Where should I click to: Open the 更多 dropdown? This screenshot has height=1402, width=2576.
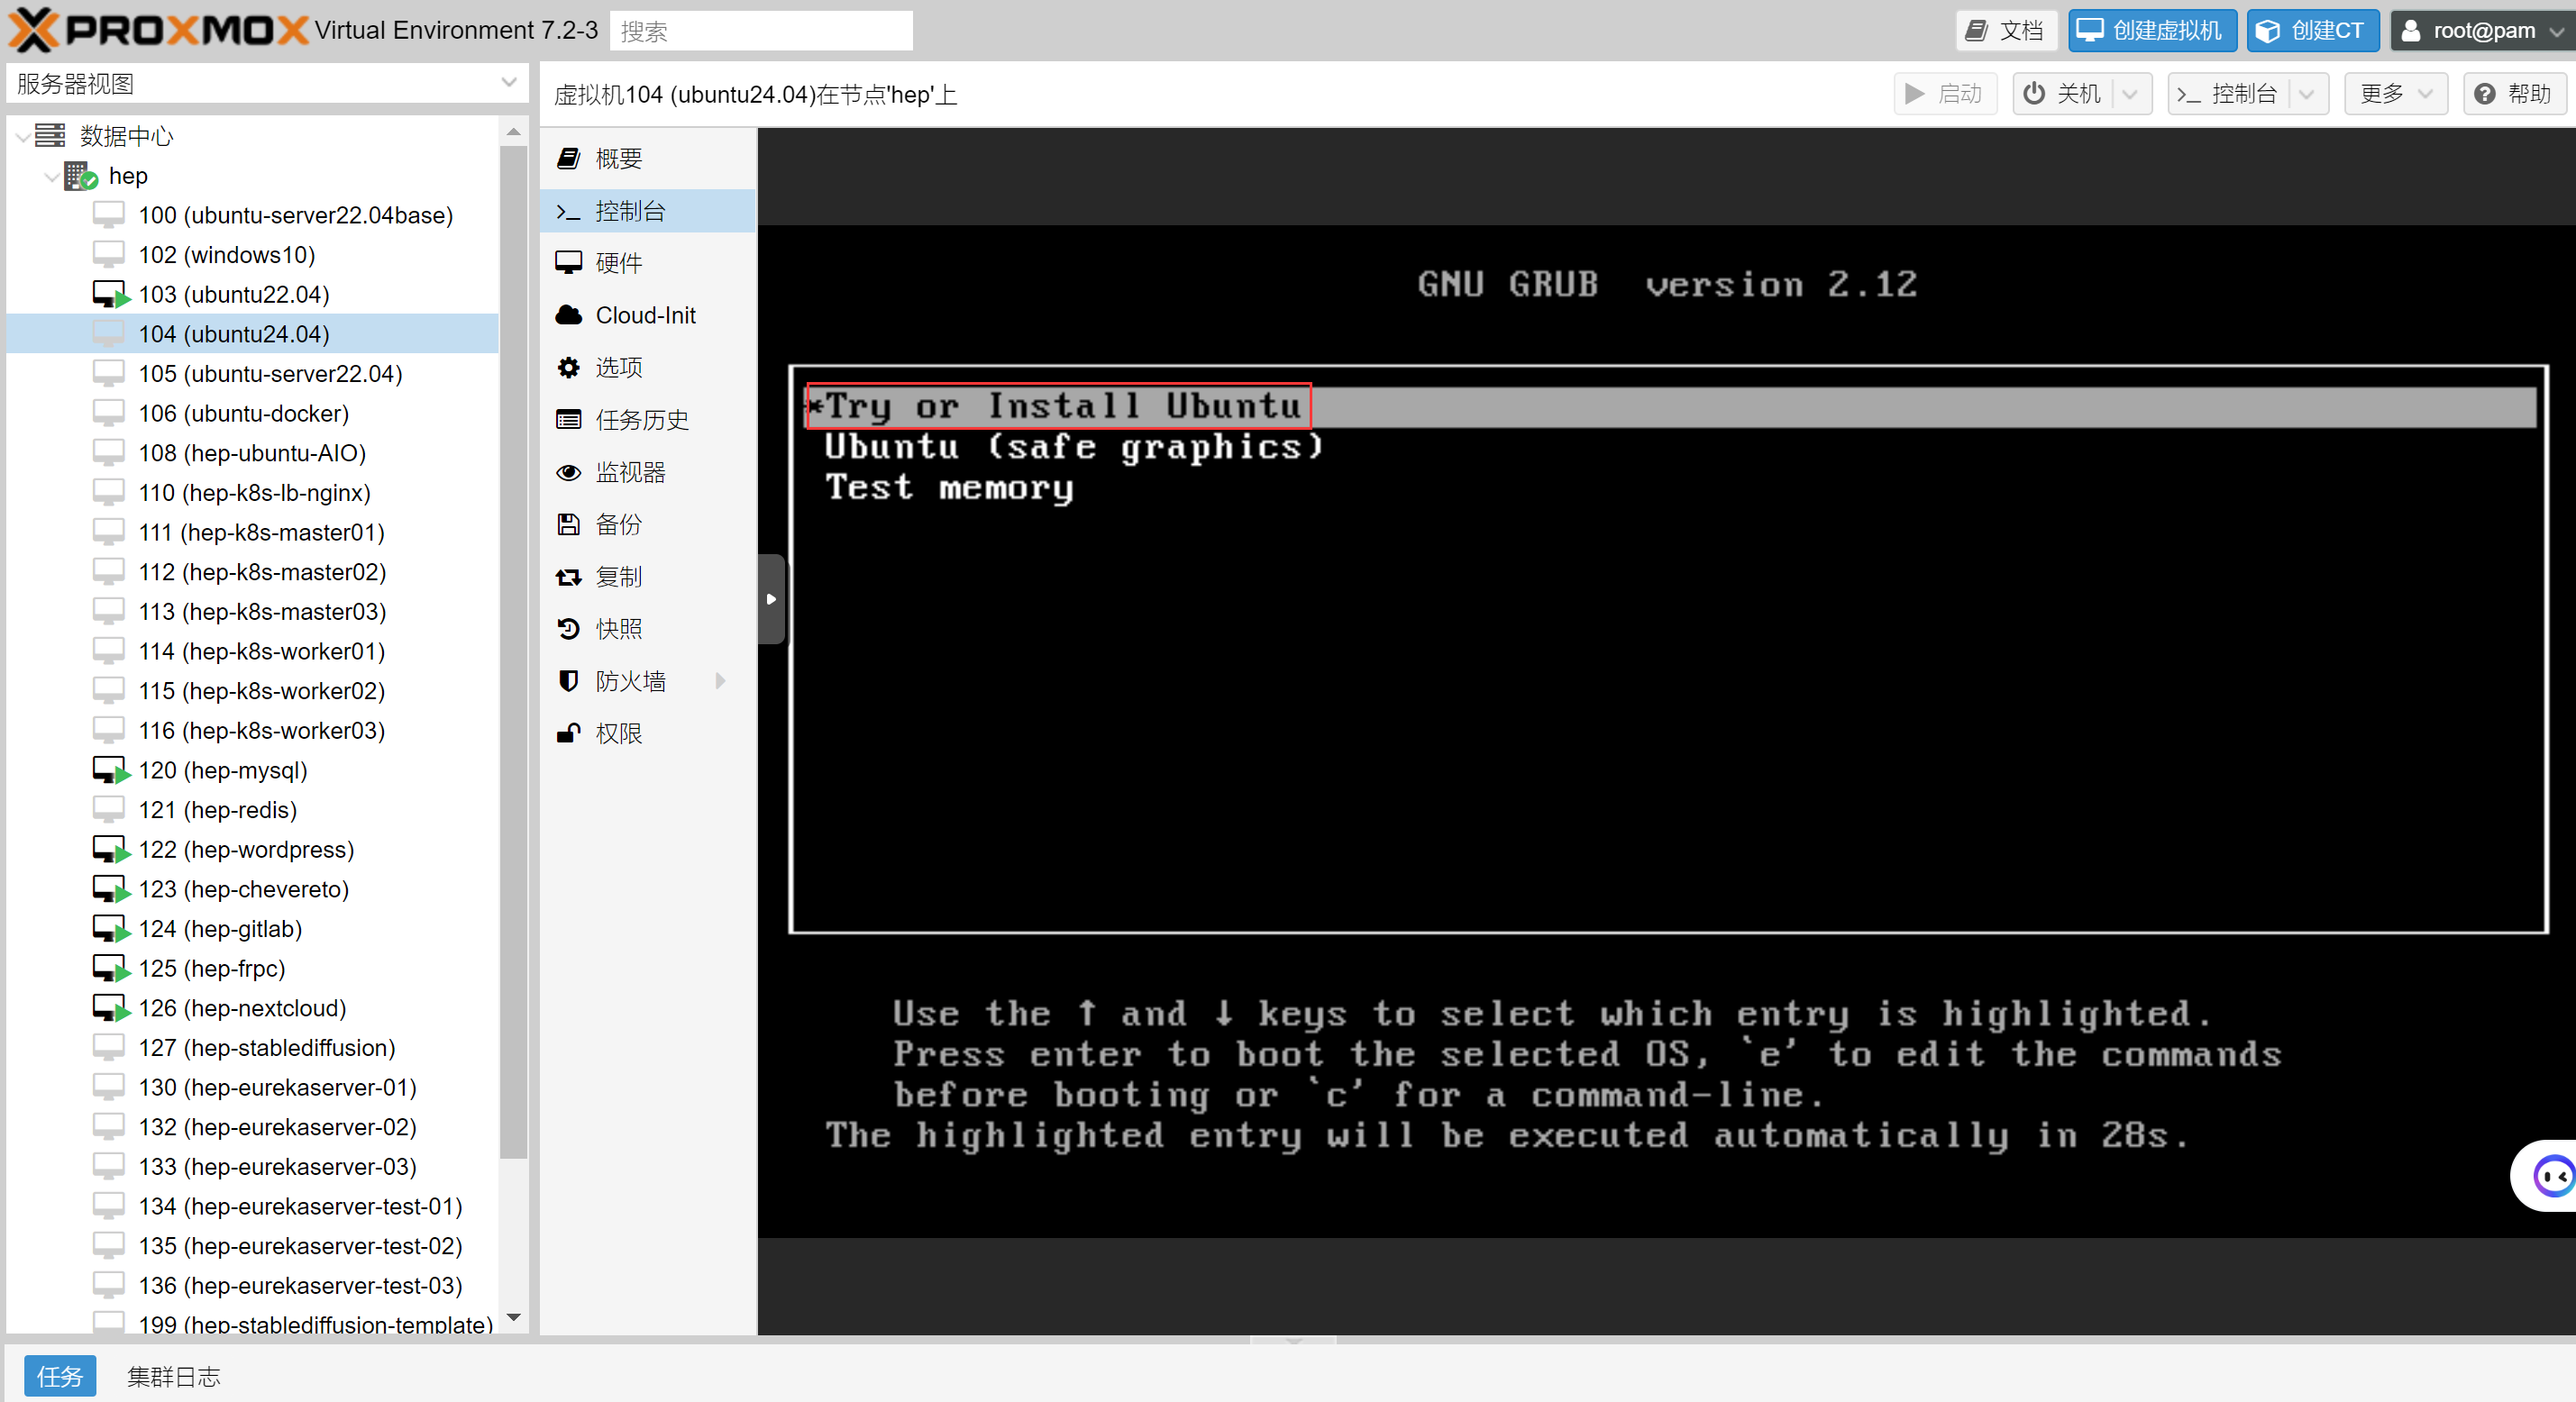pos(2395,94)
